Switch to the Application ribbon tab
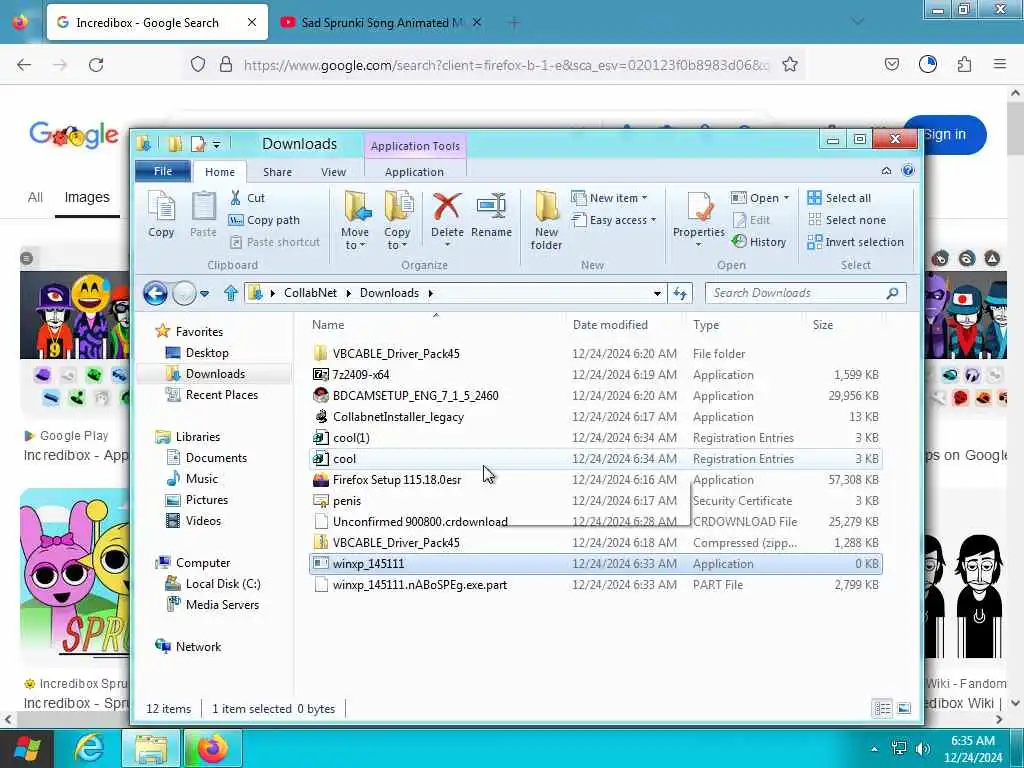 point(414,172)
